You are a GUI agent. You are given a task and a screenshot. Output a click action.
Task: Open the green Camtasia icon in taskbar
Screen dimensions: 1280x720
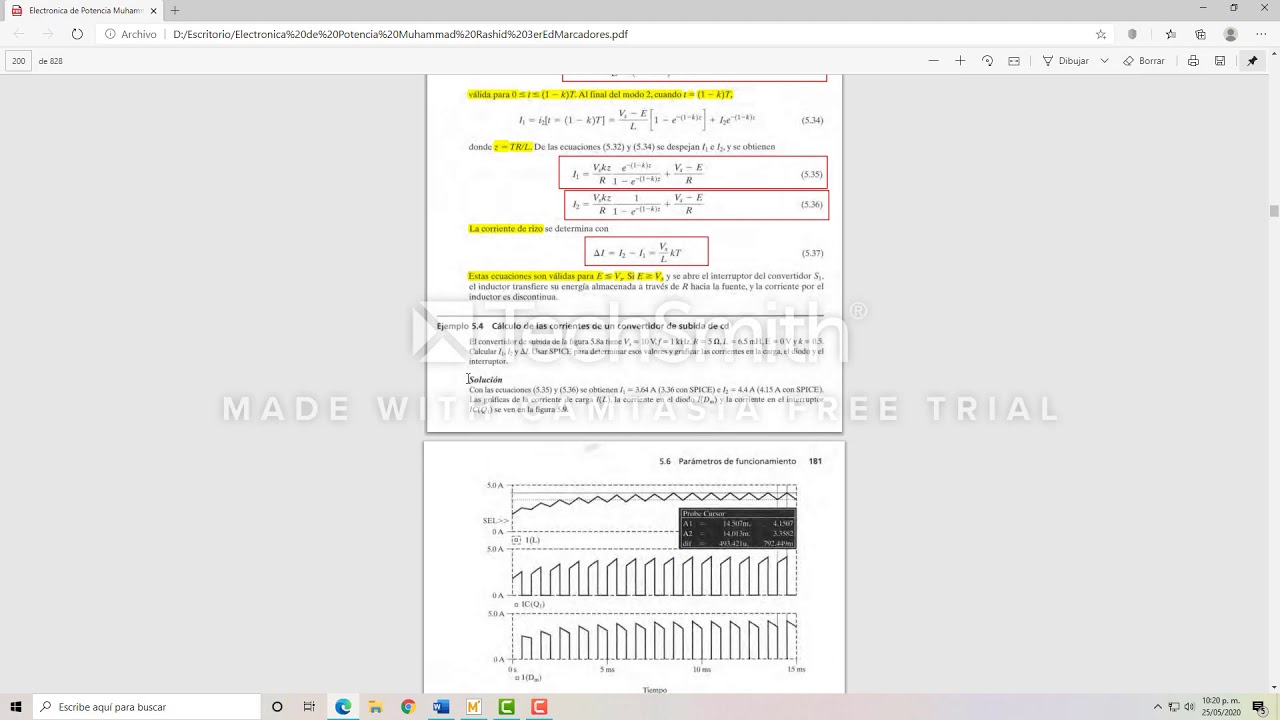506,707
